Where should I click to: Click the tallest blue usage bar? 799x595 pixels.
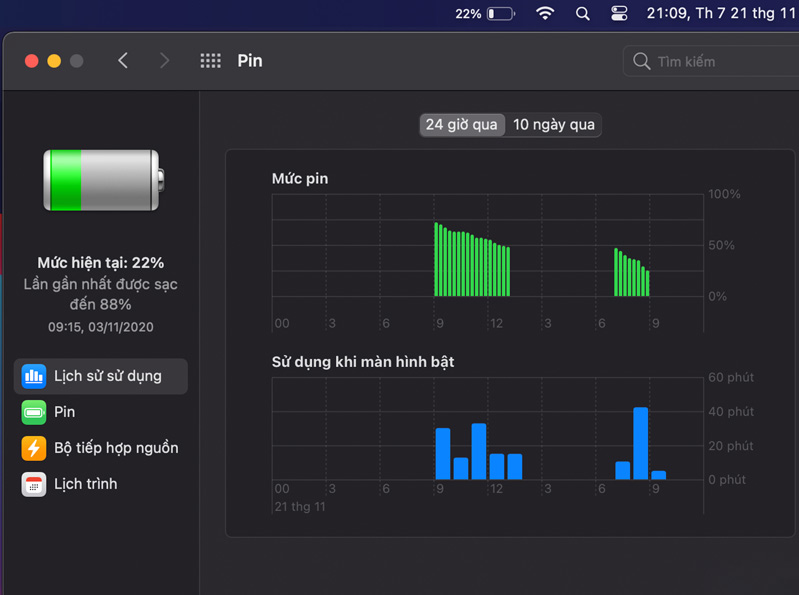click(641, 444)
